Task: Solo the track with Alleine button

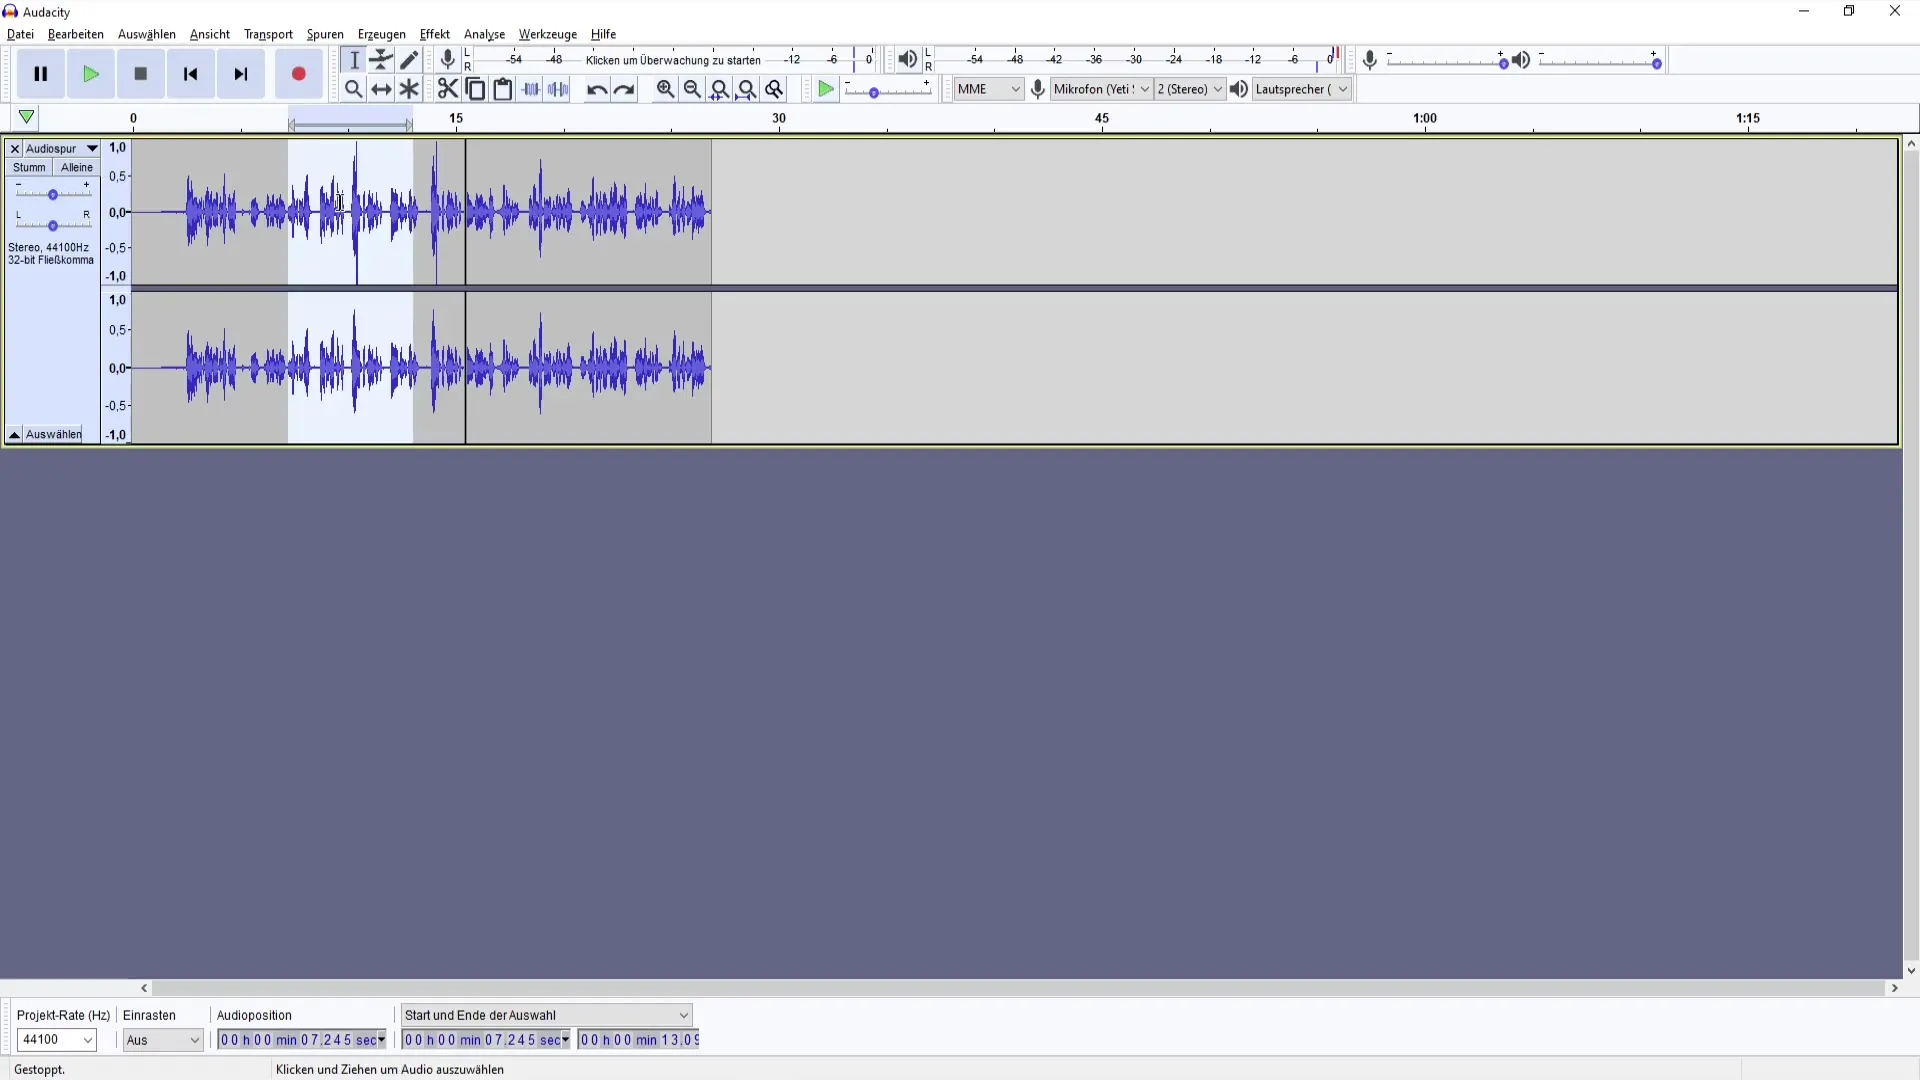Action: [x=77, y=167]
